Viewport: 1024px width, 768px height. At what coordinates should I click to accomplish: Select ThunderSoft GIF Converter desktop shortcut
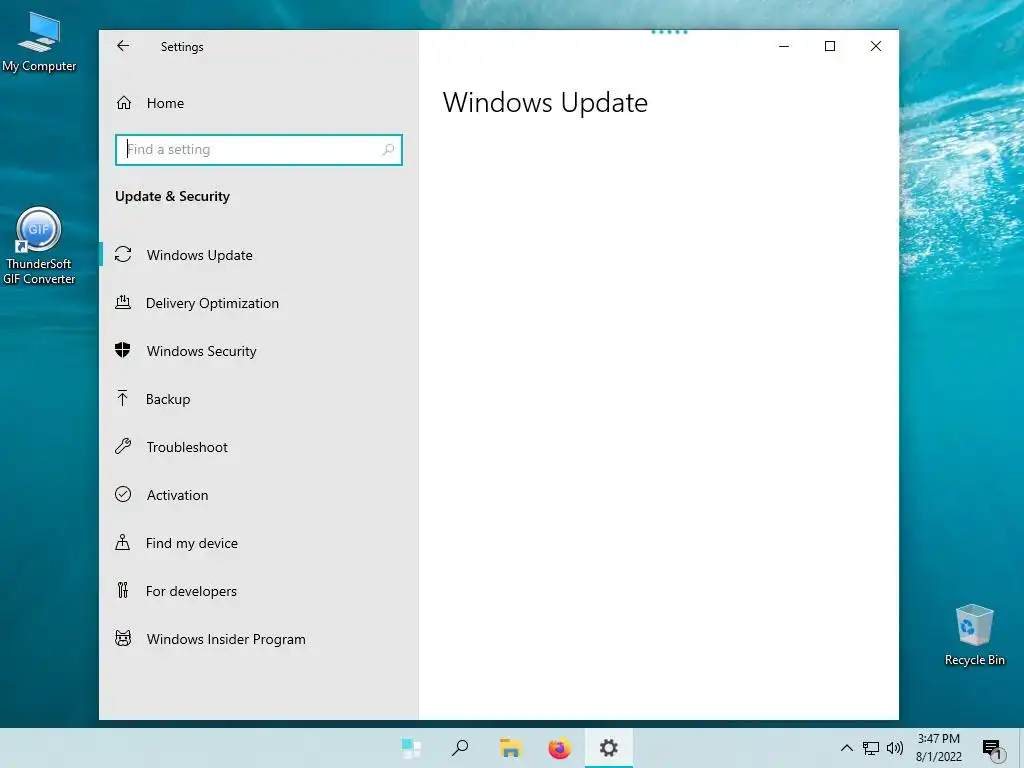39,246
